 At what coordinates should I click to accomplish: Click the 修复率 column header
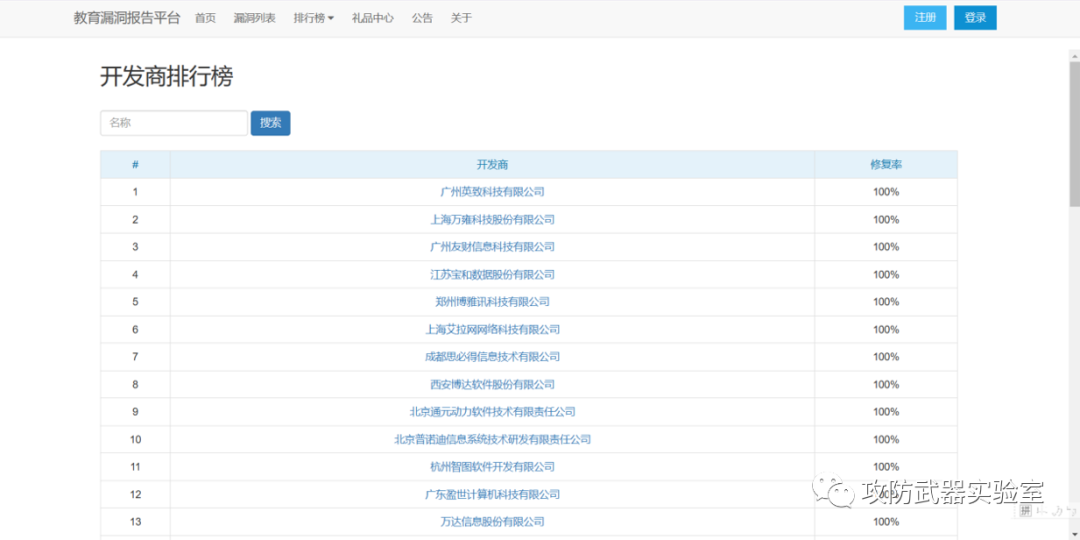886,165
